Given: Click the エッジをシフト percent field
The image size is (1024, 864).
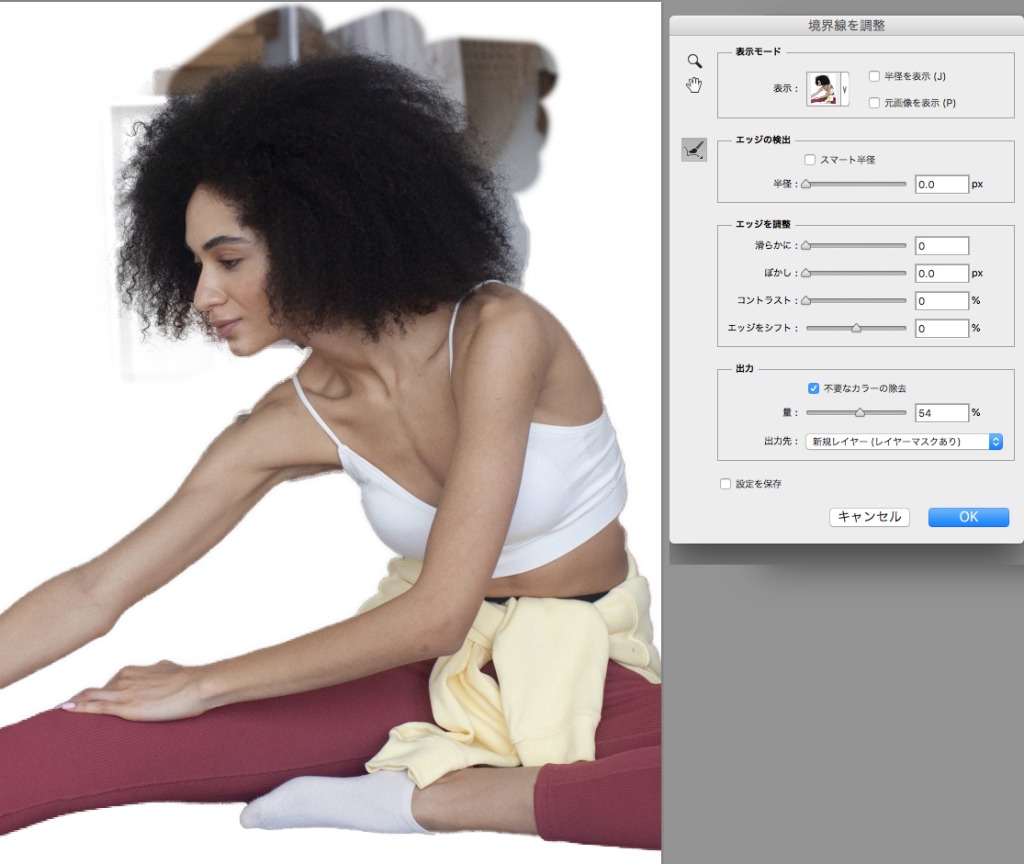Looking at the screenshot, I should [x=942, y=328].
